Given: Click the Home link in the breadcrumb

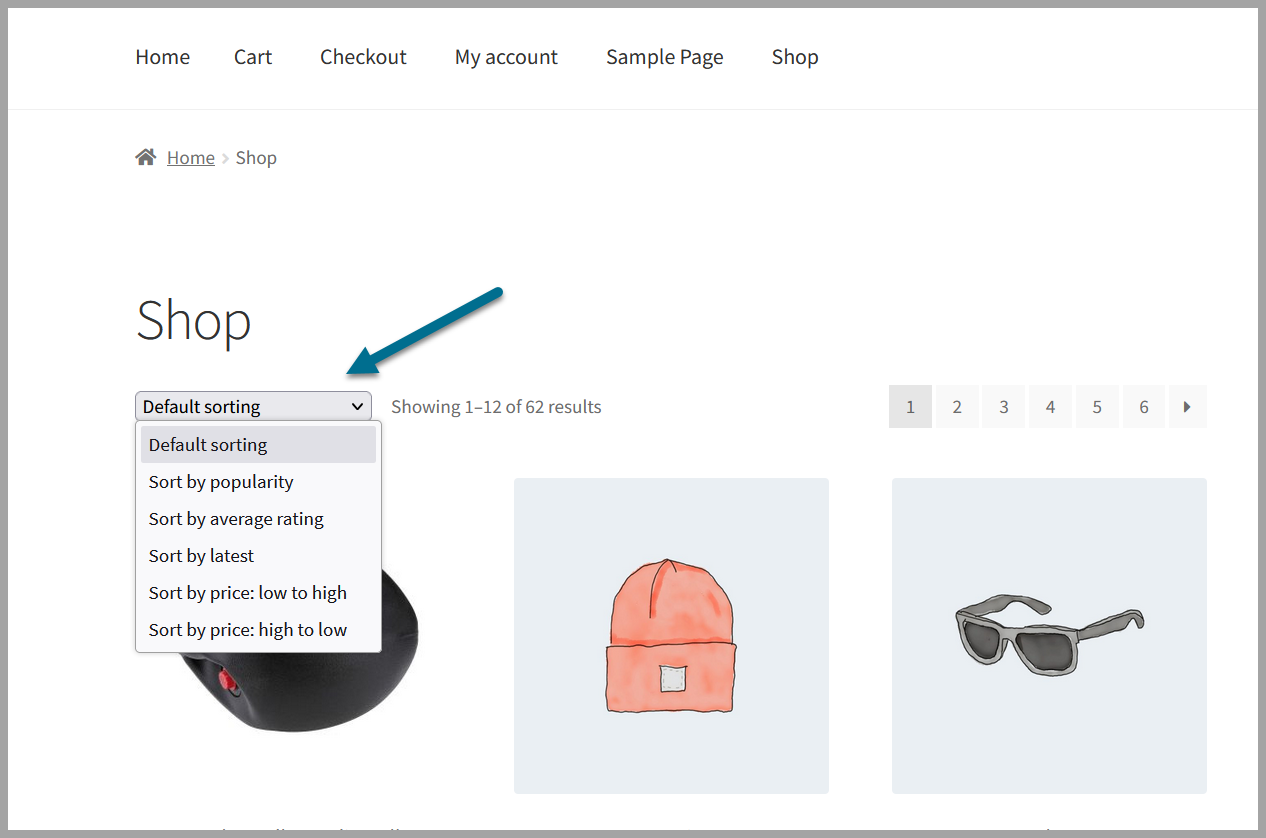Looking at the screenshot, I should [190, 157].
